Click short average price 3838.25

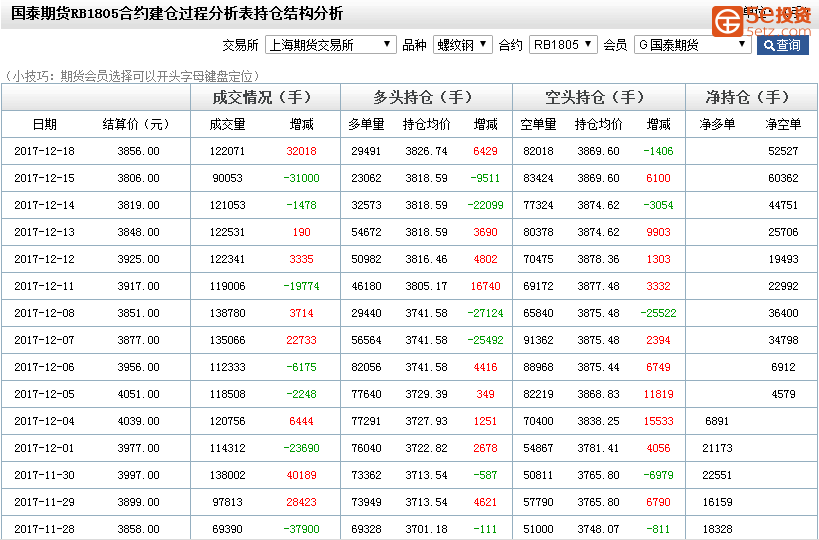pyautogui.click(x=598, y=421)
